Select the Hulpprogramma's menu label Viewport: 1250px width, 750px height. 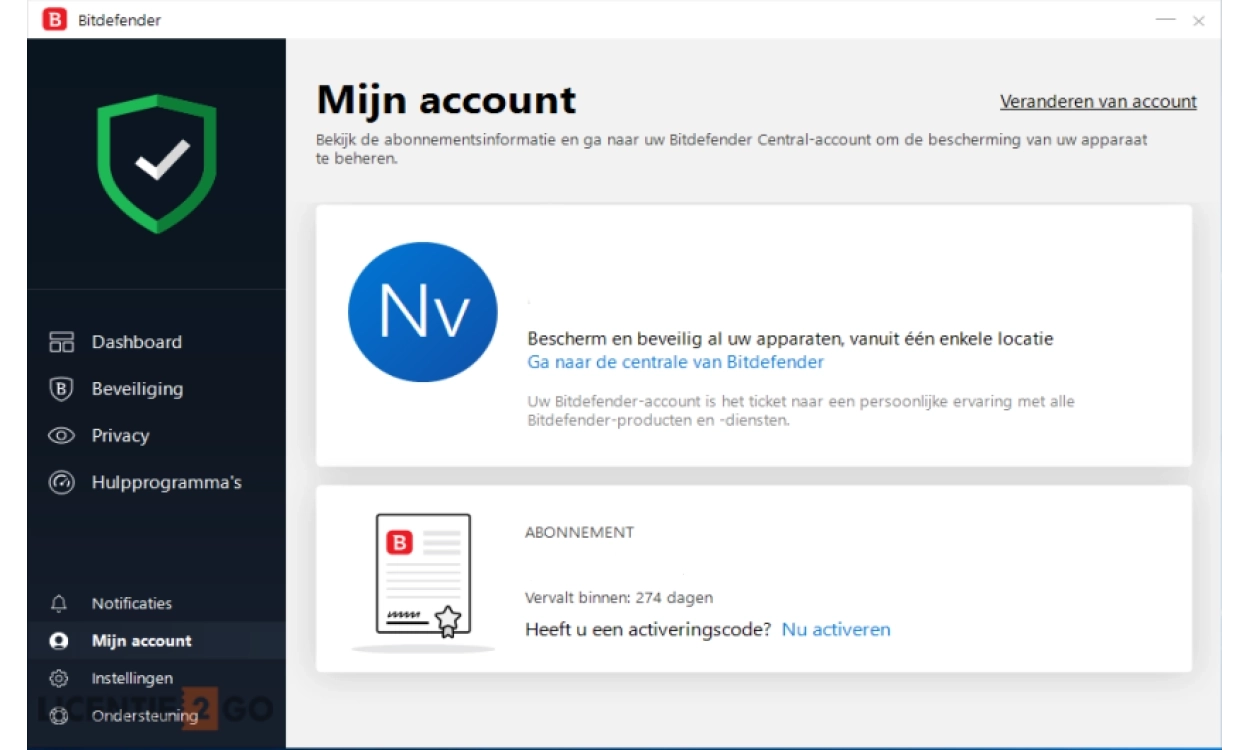point(166,483)
